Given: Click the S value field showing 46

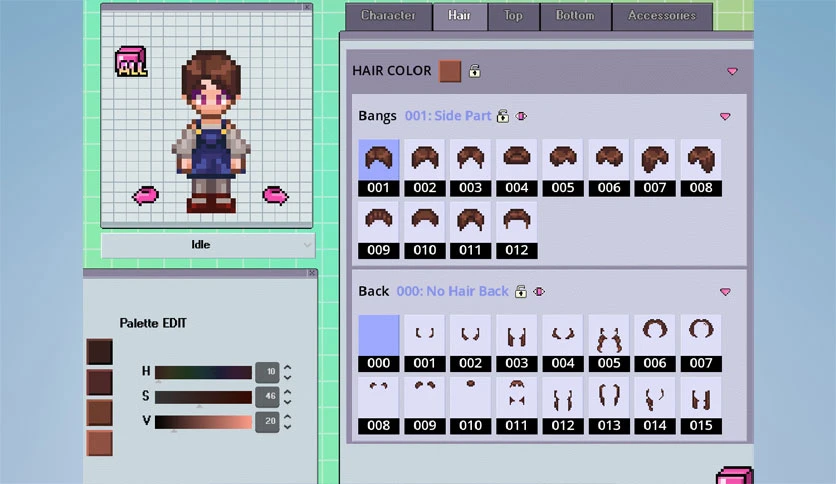Looking at the screenshot, I should [x=267, y=397].
